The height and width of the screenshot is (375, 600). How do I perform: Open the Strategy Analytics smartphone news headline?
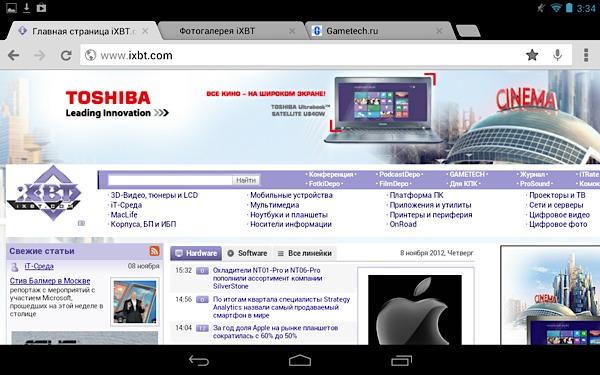pyautogui.click(x=281, y=307)
